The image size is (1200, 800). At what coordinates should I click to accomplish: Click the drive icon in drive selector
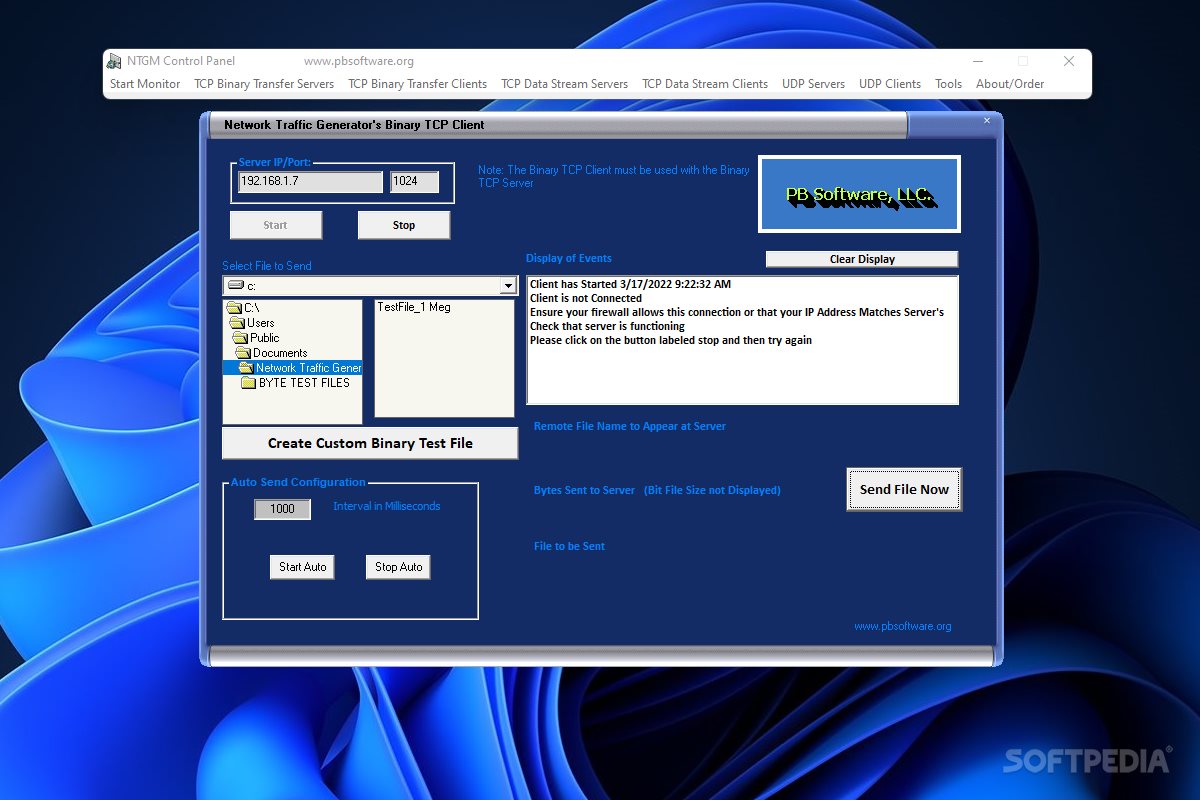pyautogui.click(x=236, y=286)
